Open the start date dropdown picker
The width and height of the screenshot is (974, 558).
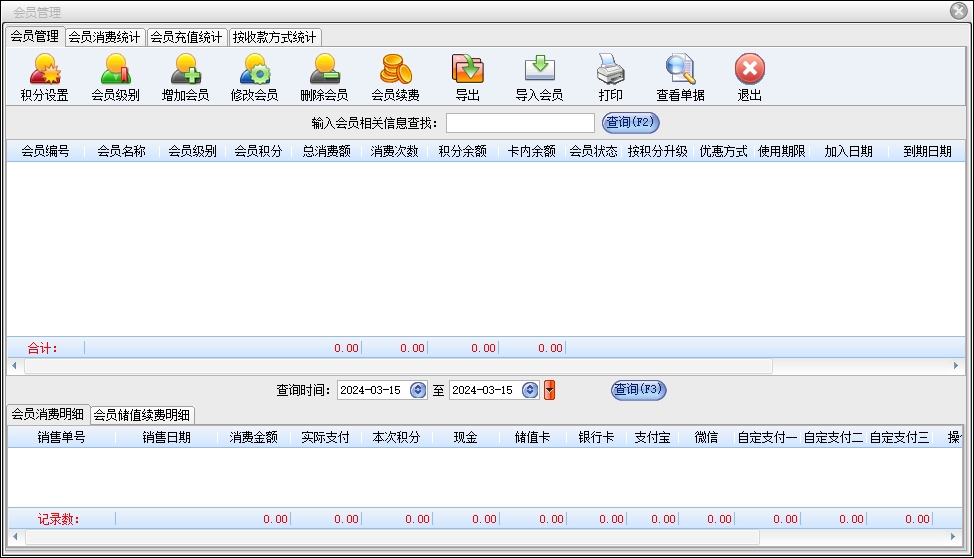[x=418, y=390]
